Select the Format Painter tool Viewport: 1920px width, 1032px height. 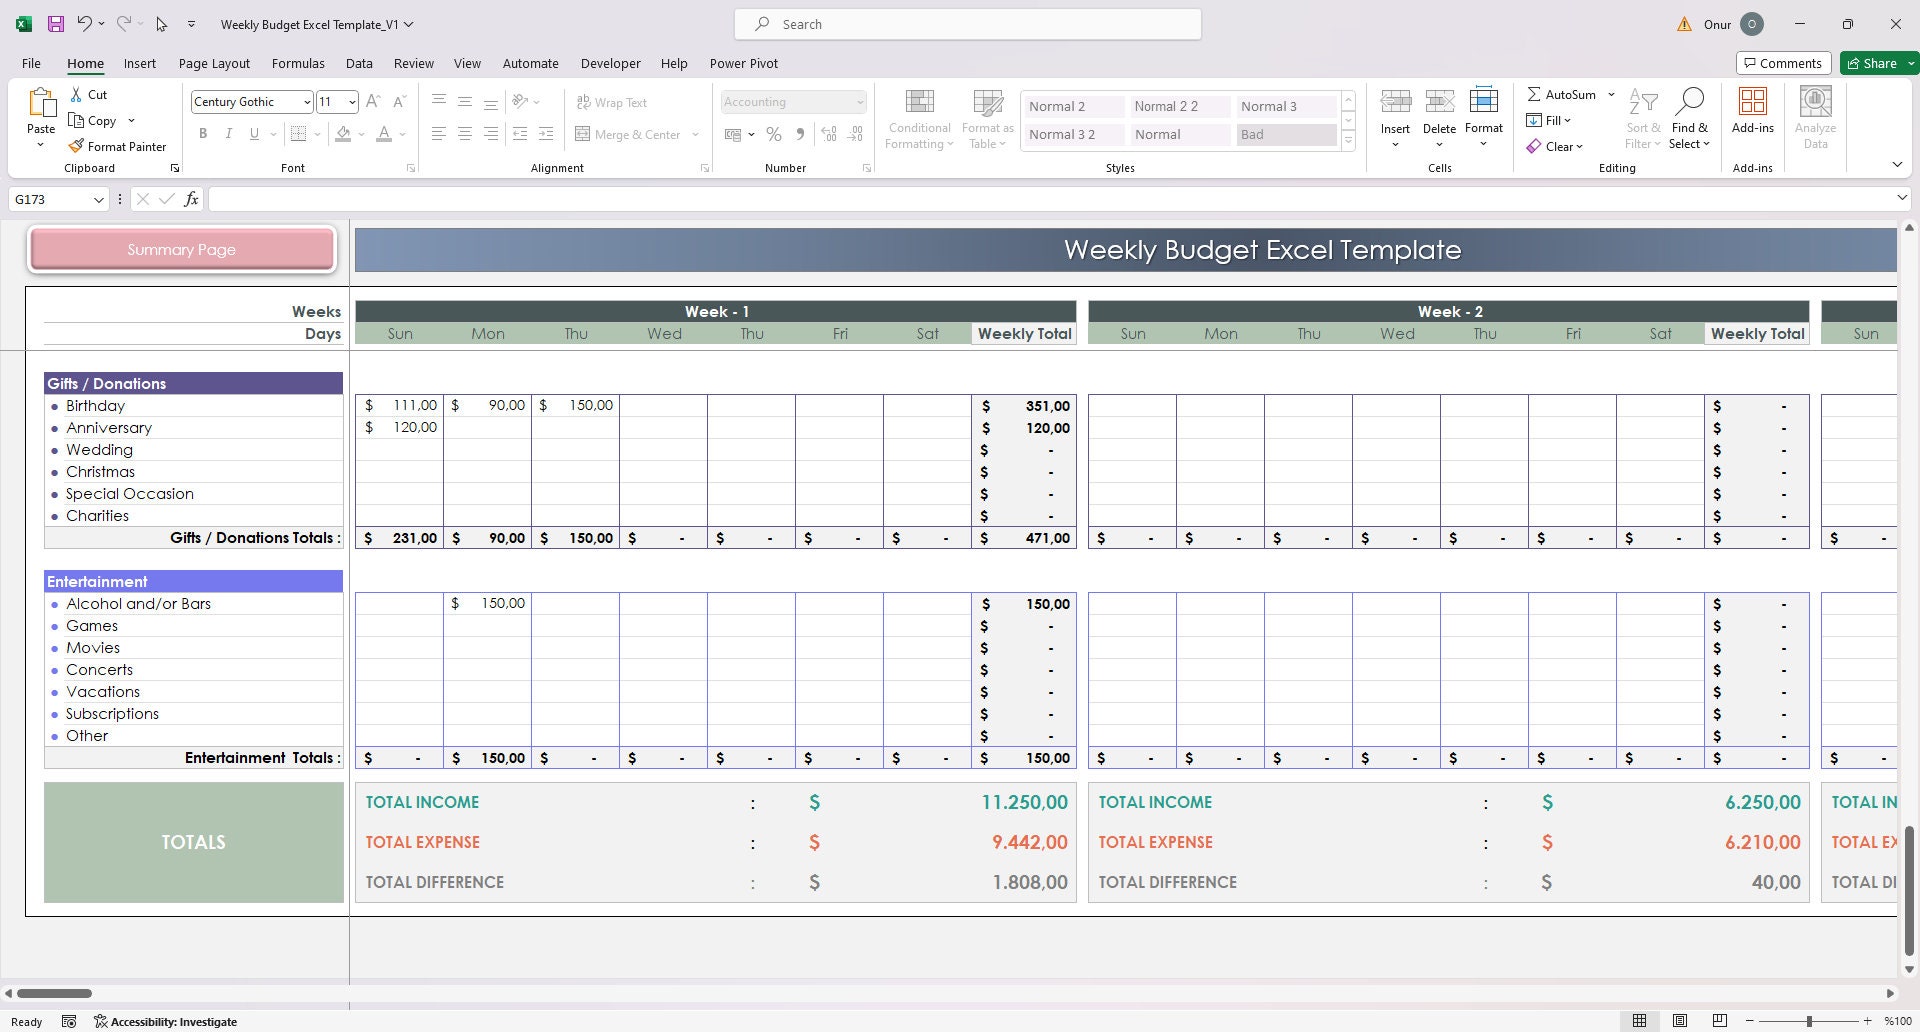tap(117, 146)
